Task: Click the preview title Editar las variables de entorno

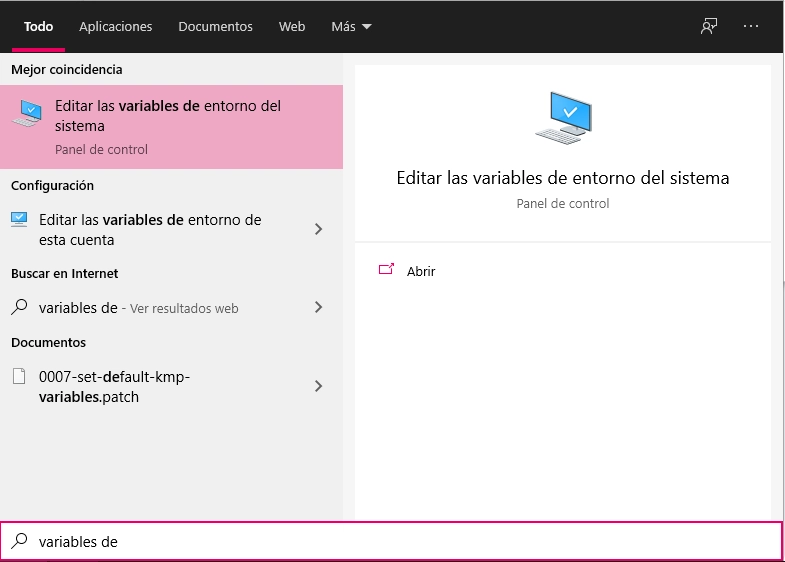Action: click(x=563, y=178)
